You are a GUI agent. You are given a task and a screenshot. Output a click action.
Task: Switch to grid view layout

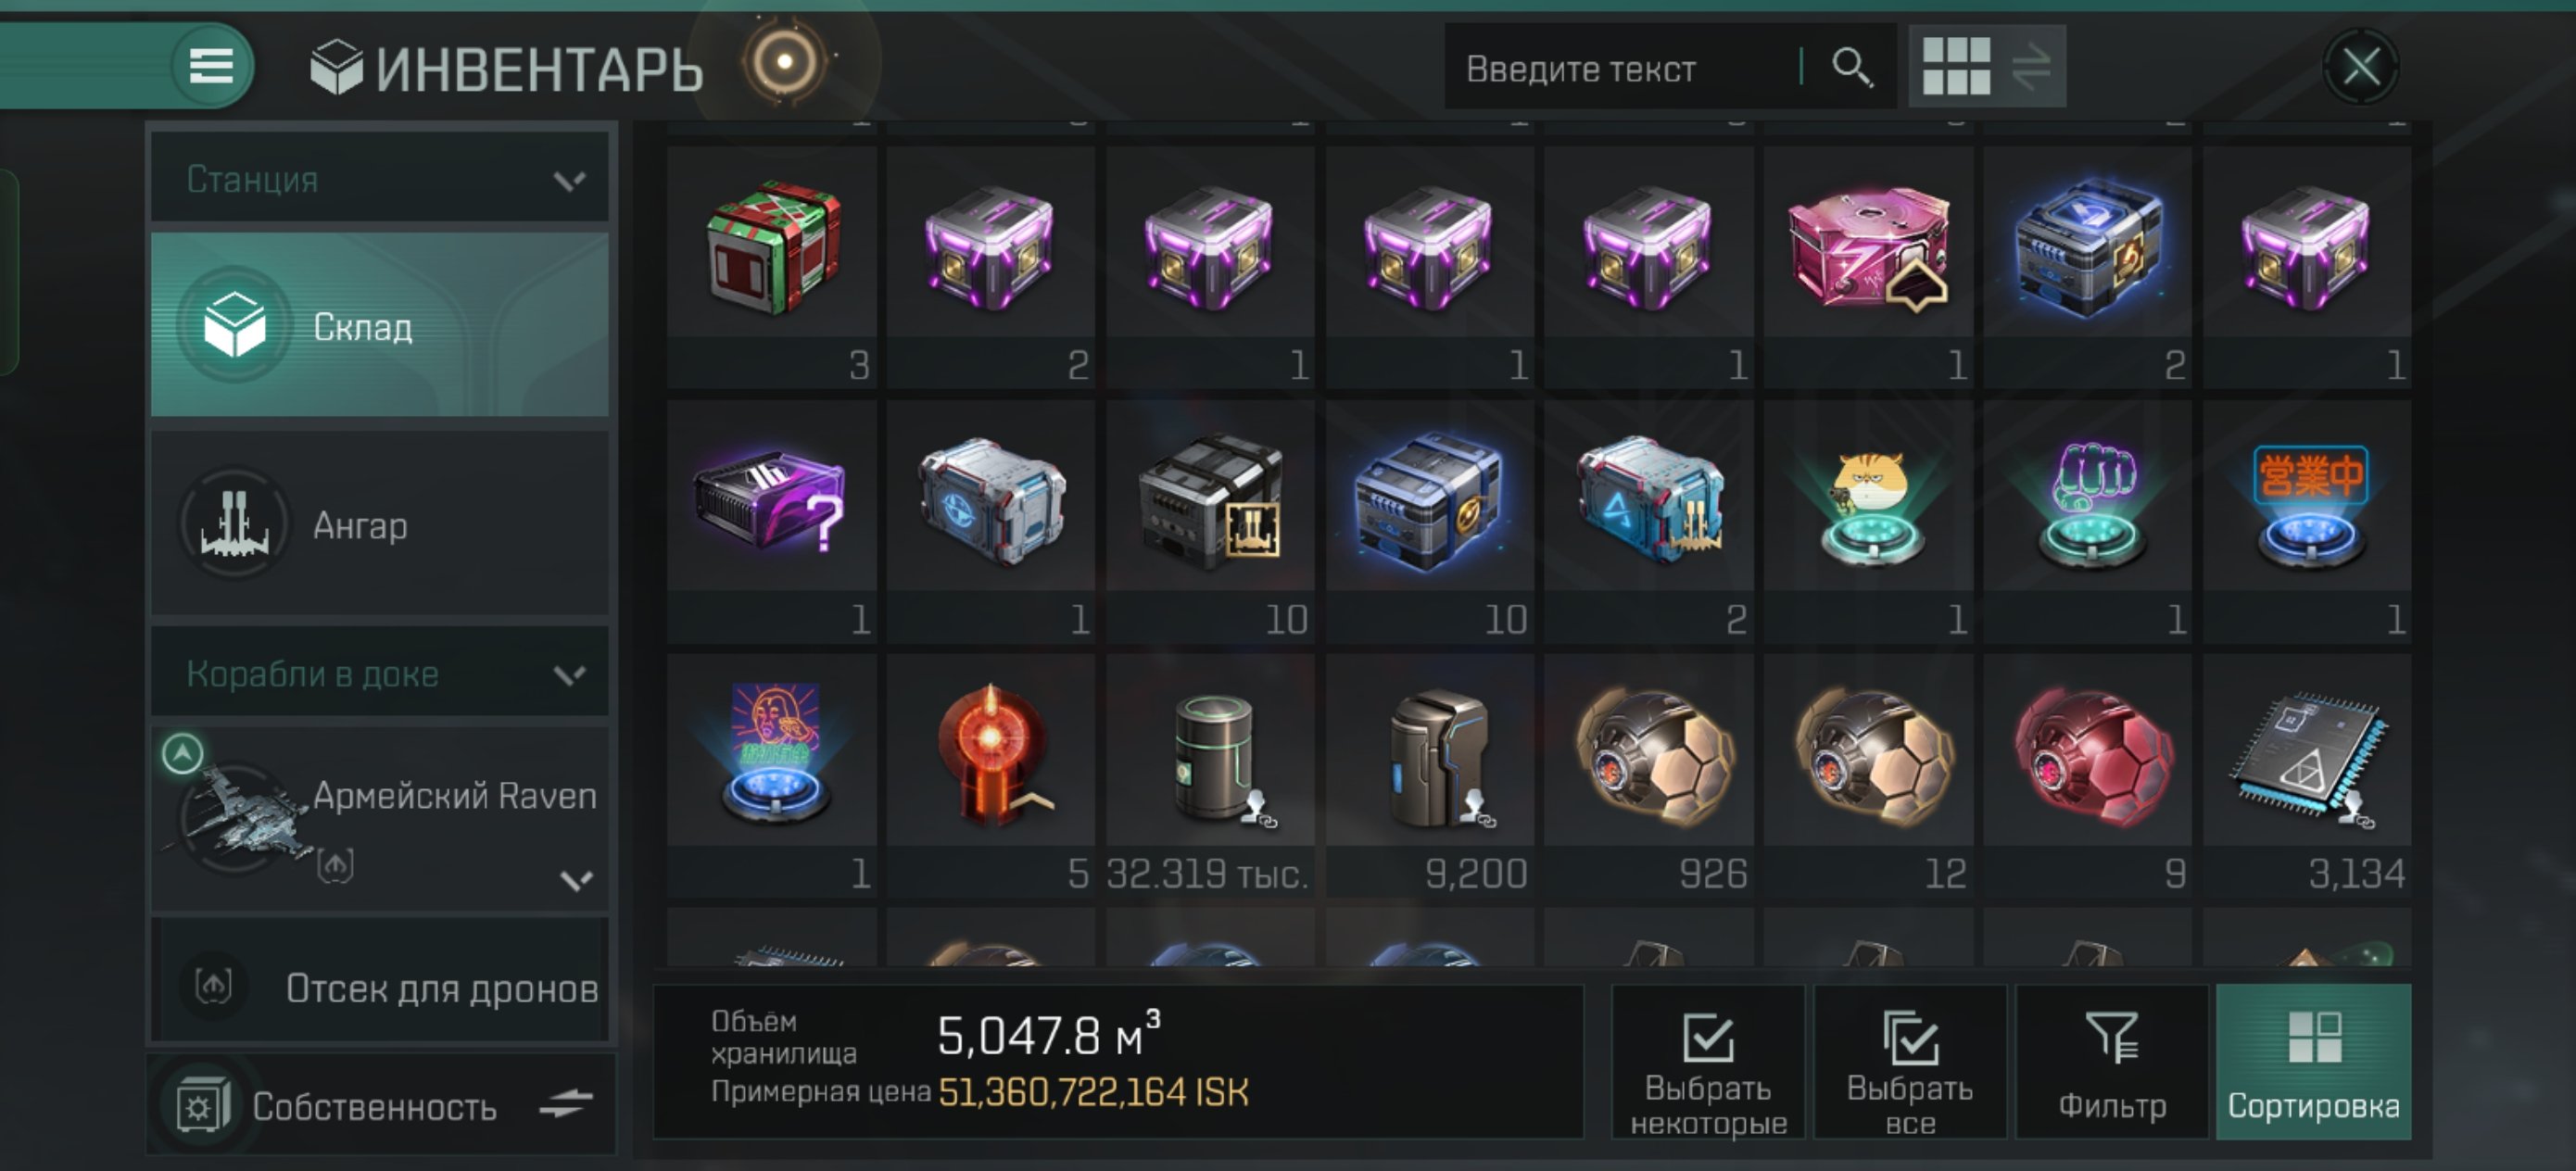click(x=1955, y=67)
